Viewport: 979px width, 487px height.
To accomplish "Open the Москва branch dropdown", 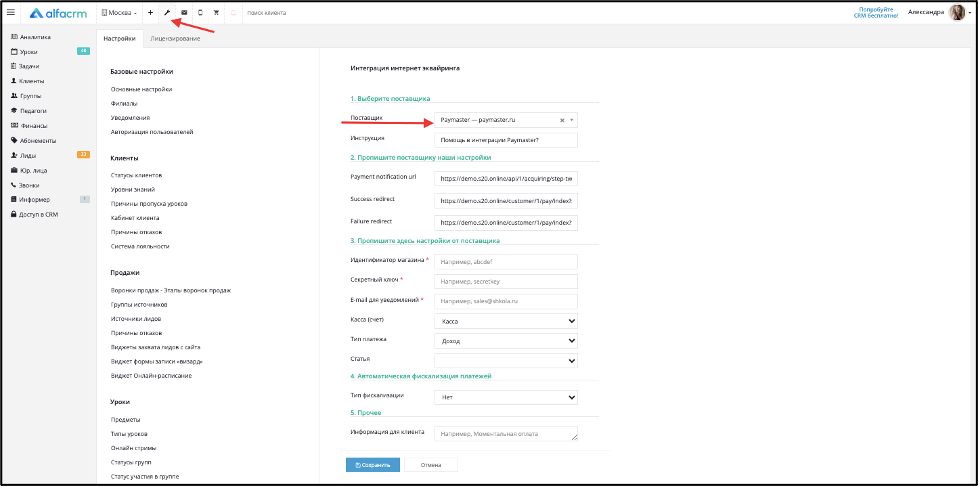I will click(119, 13).
